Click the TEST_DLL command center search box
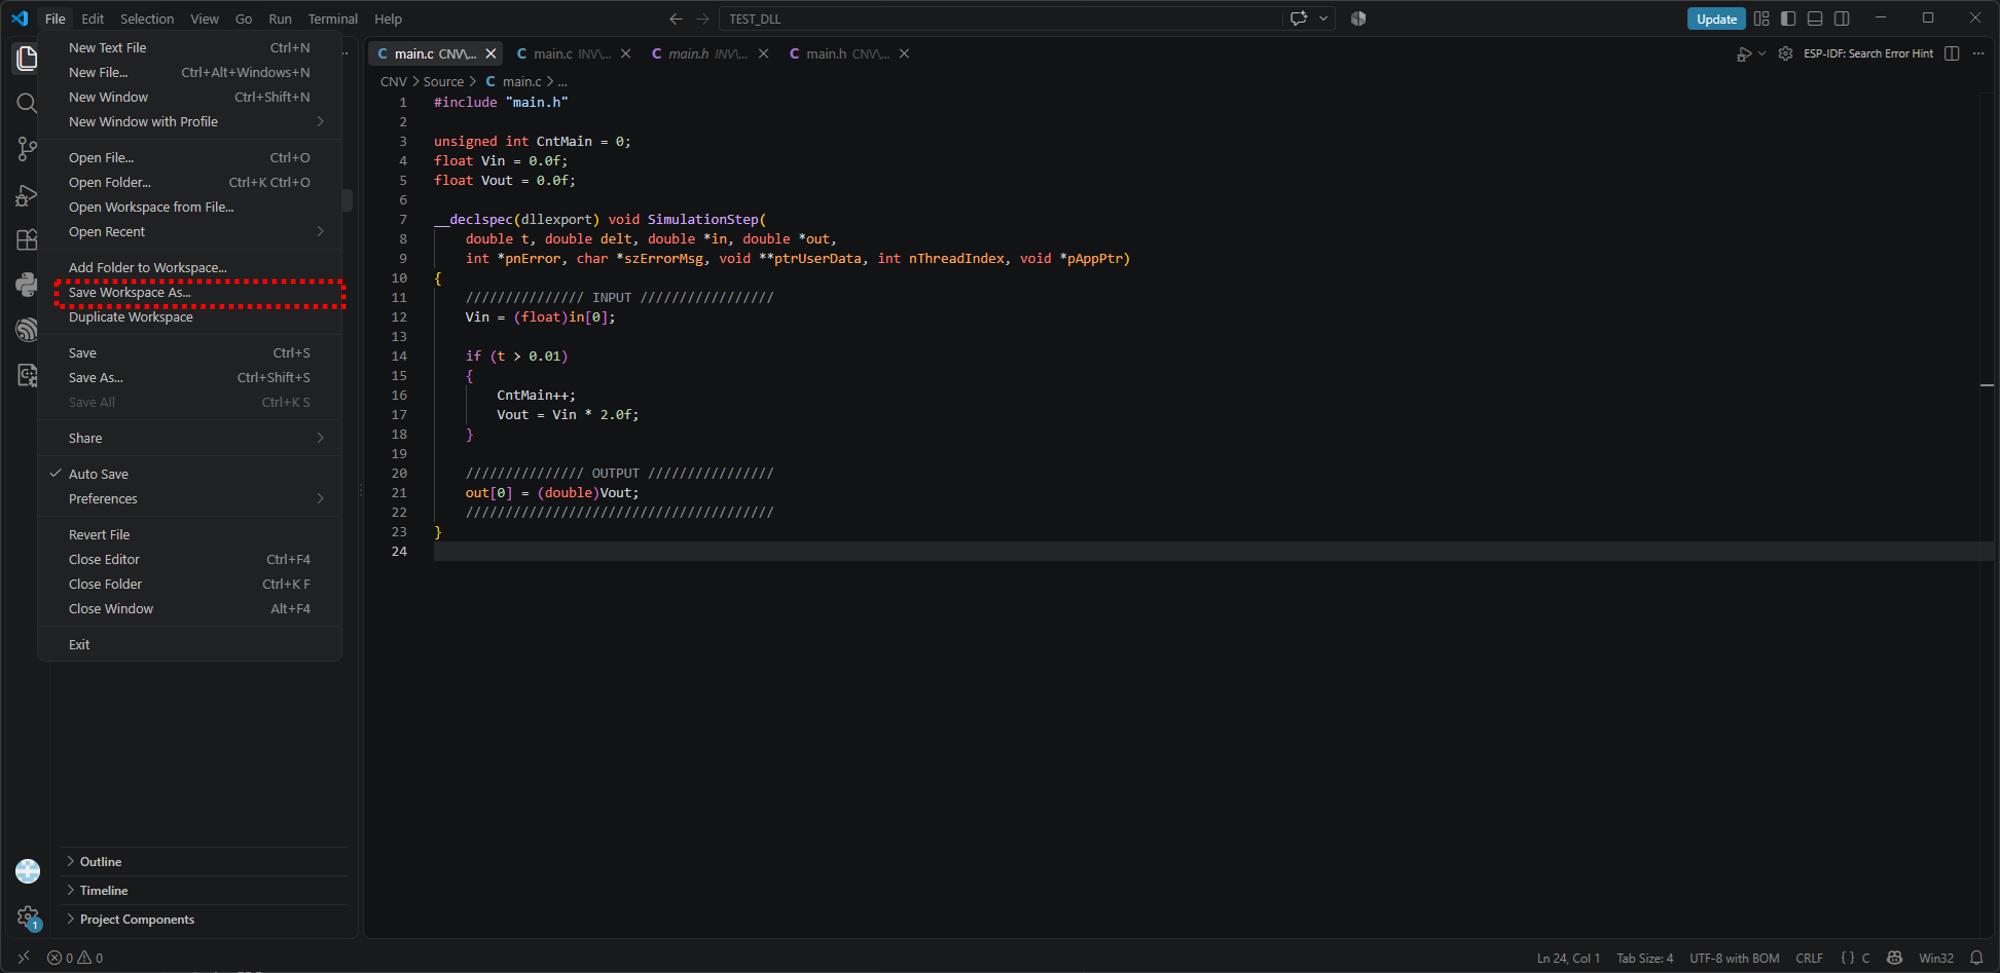The image size is (2000, 973). 1000,19
